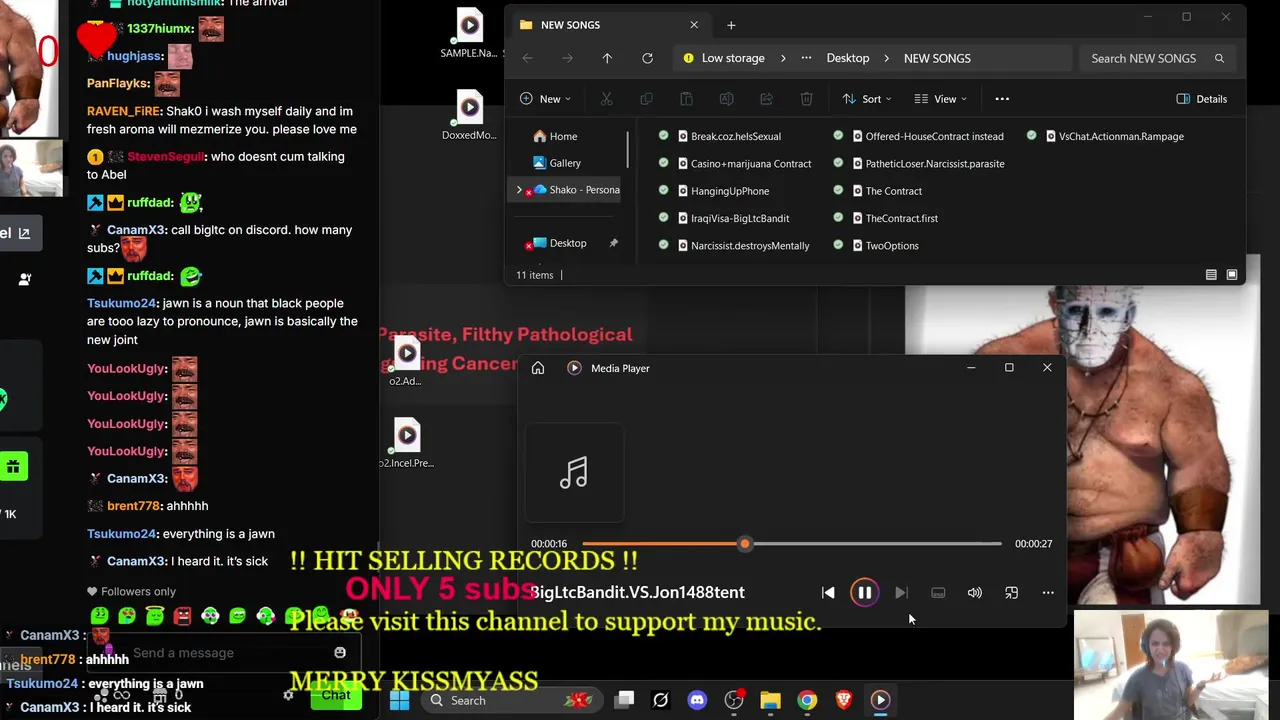1280x720 pixels.
Task: Toggle the Details pane in File Explorer
Action: [x=1202, y=99]
